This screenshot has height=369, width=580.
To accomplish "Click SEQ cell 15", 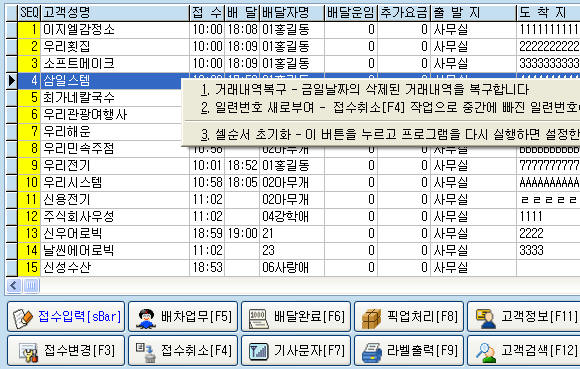I will pyautogui.click(x=29, y=268).
